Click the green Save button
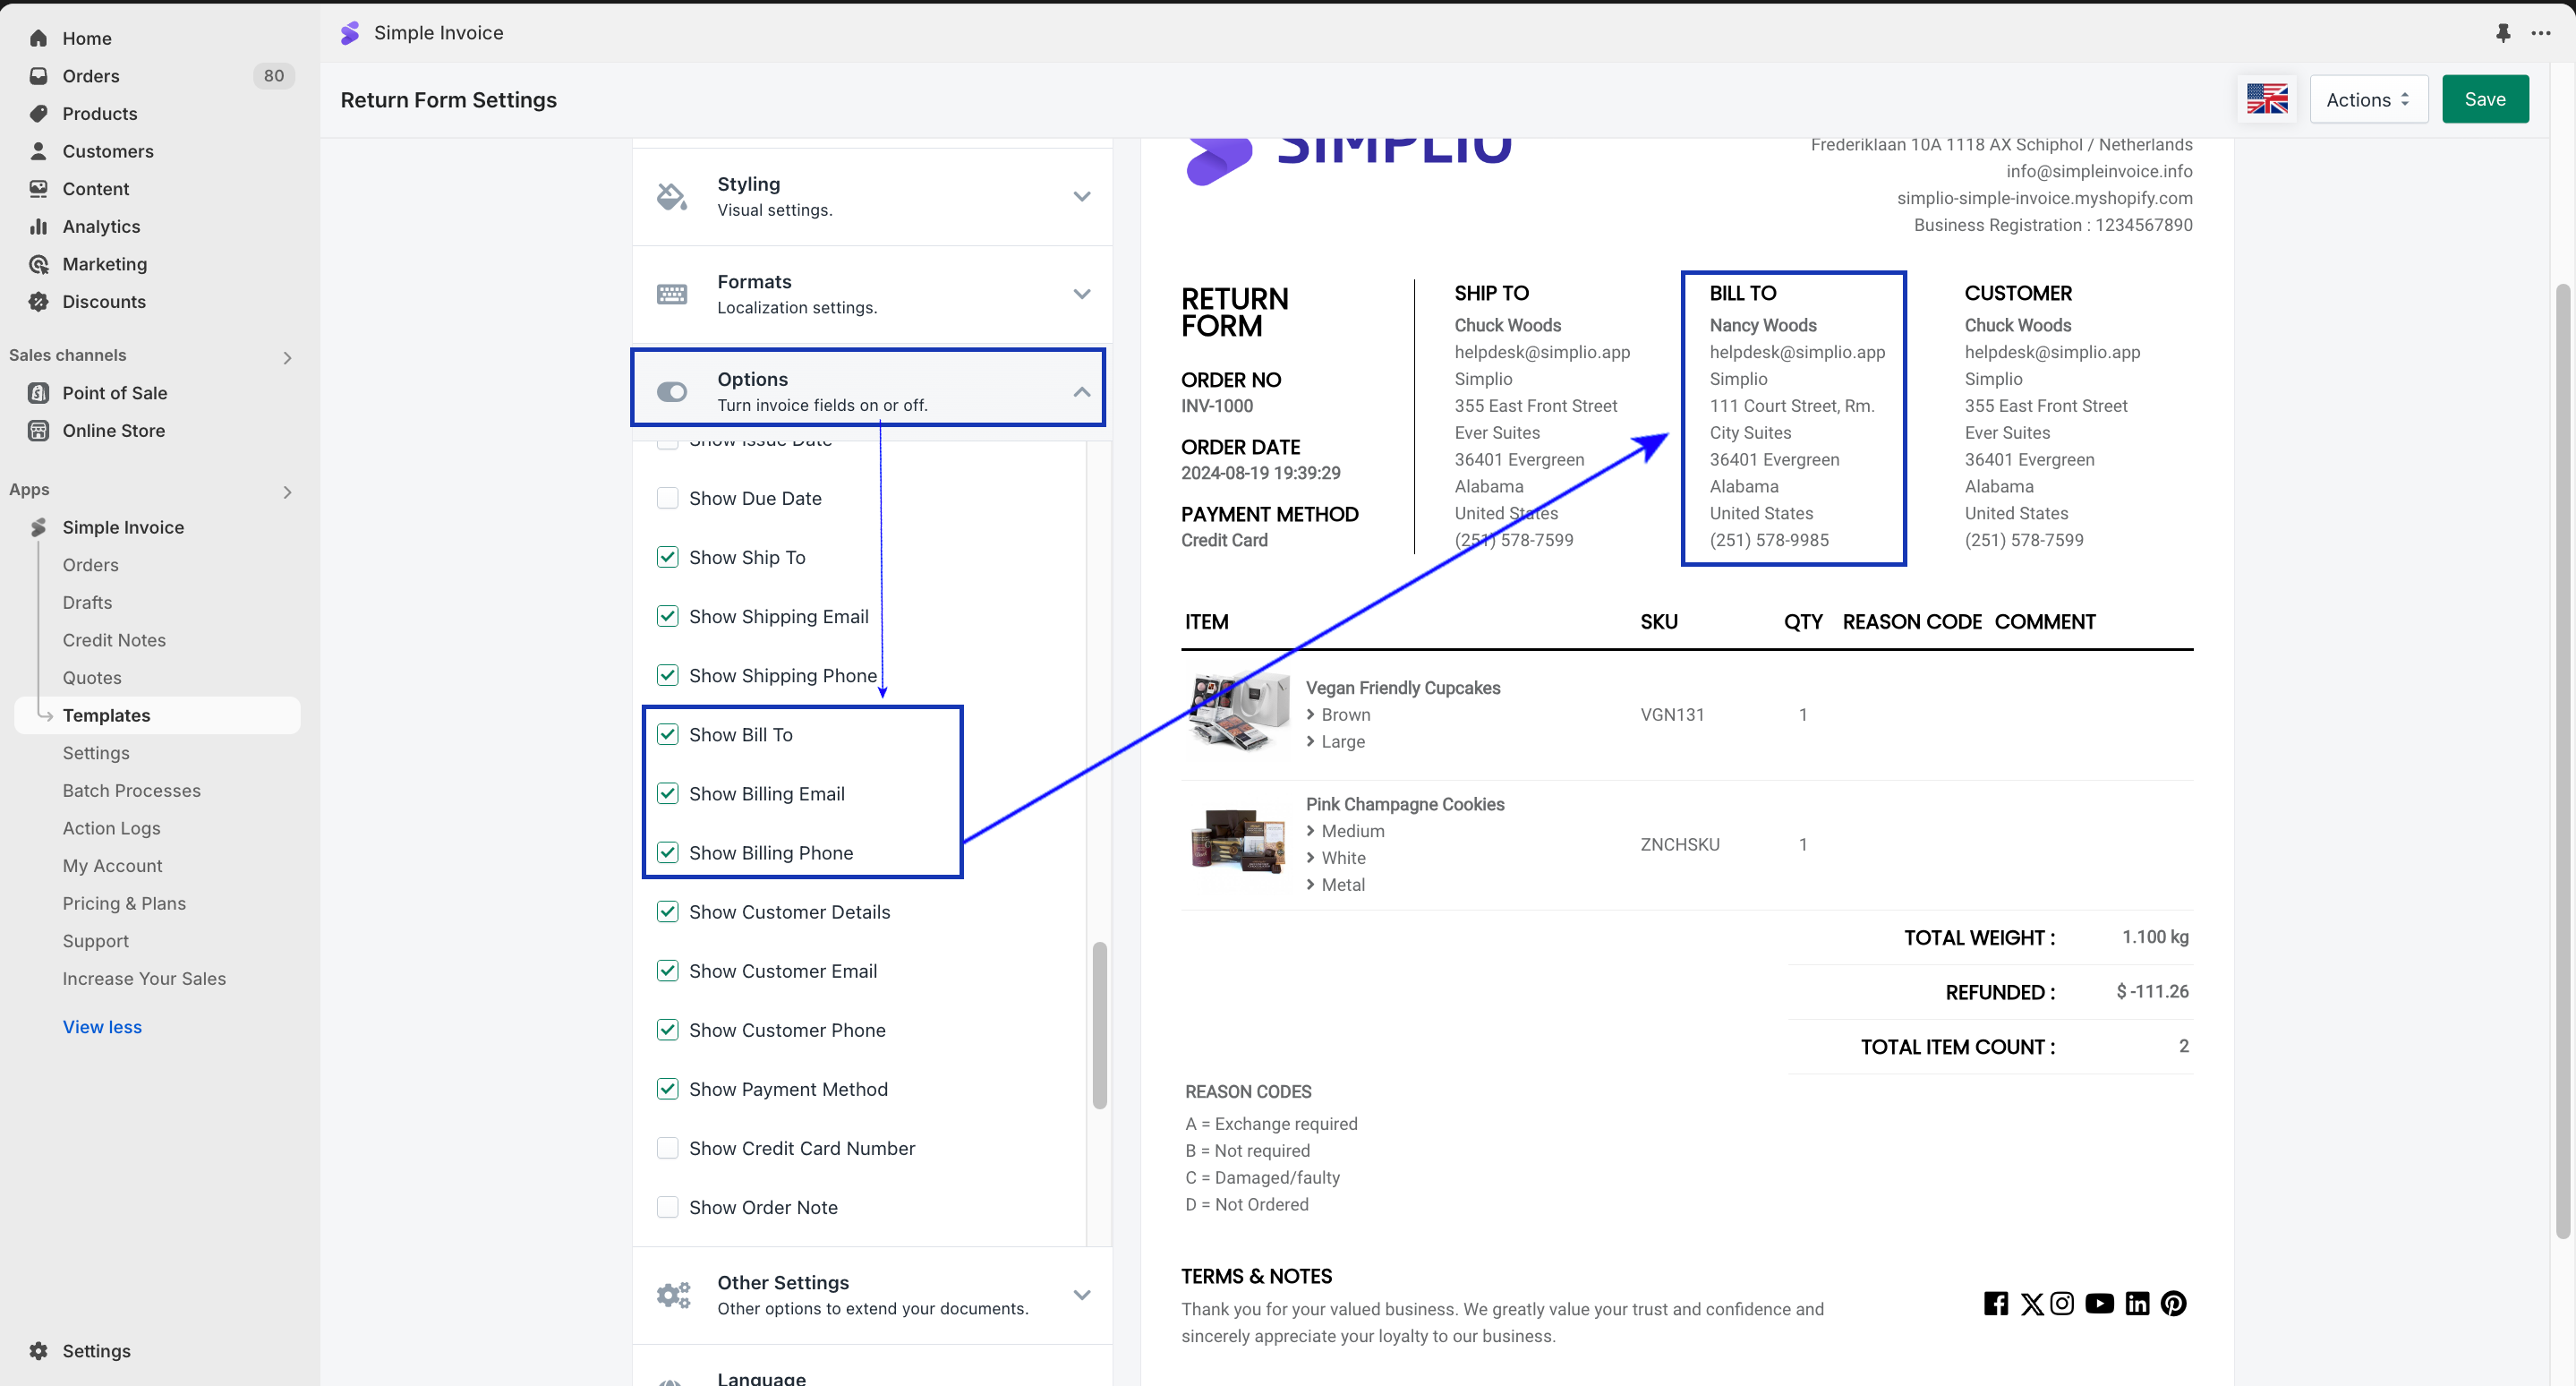 pos(2484,99)
